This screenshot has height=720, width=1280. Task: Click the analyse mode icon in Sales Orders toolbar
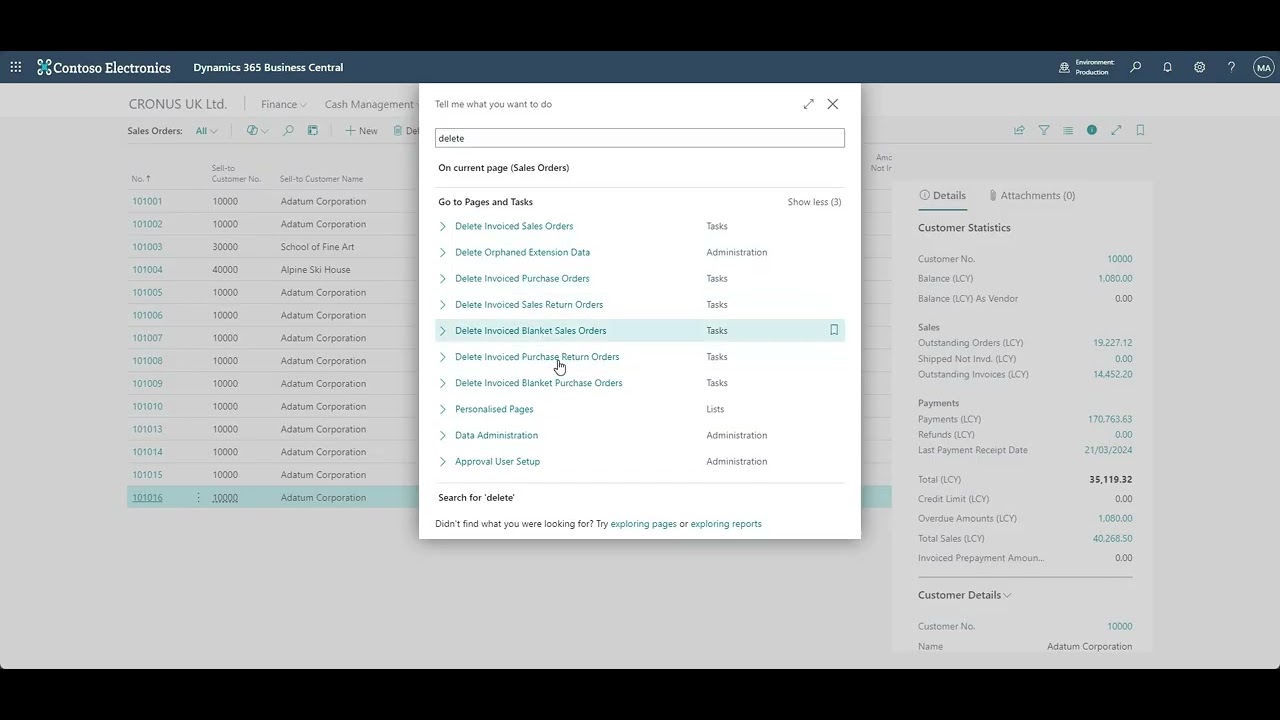(257, 130)
